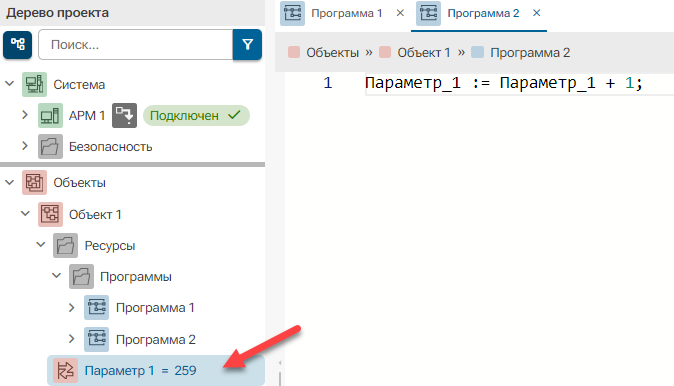
Task: Click the Программа 1 tab icon
Action: [x=293, y=13]
